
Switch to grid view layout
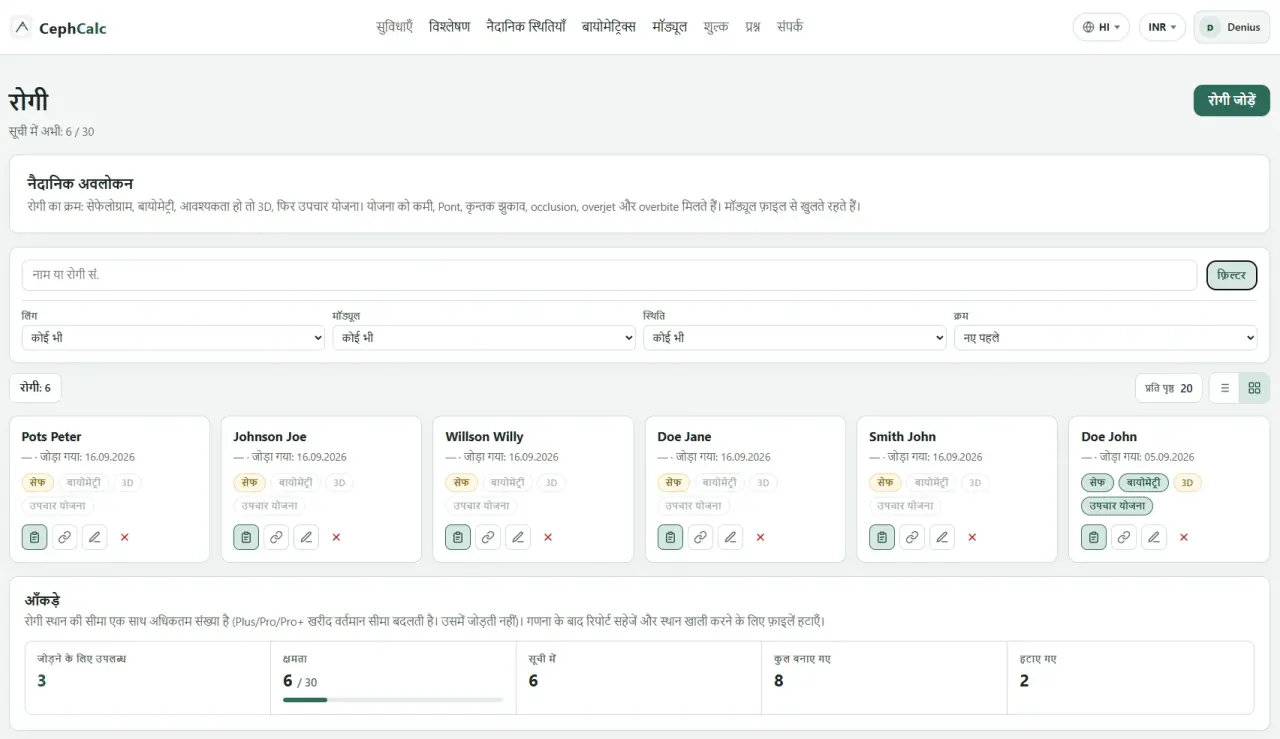pos(1255,388)
